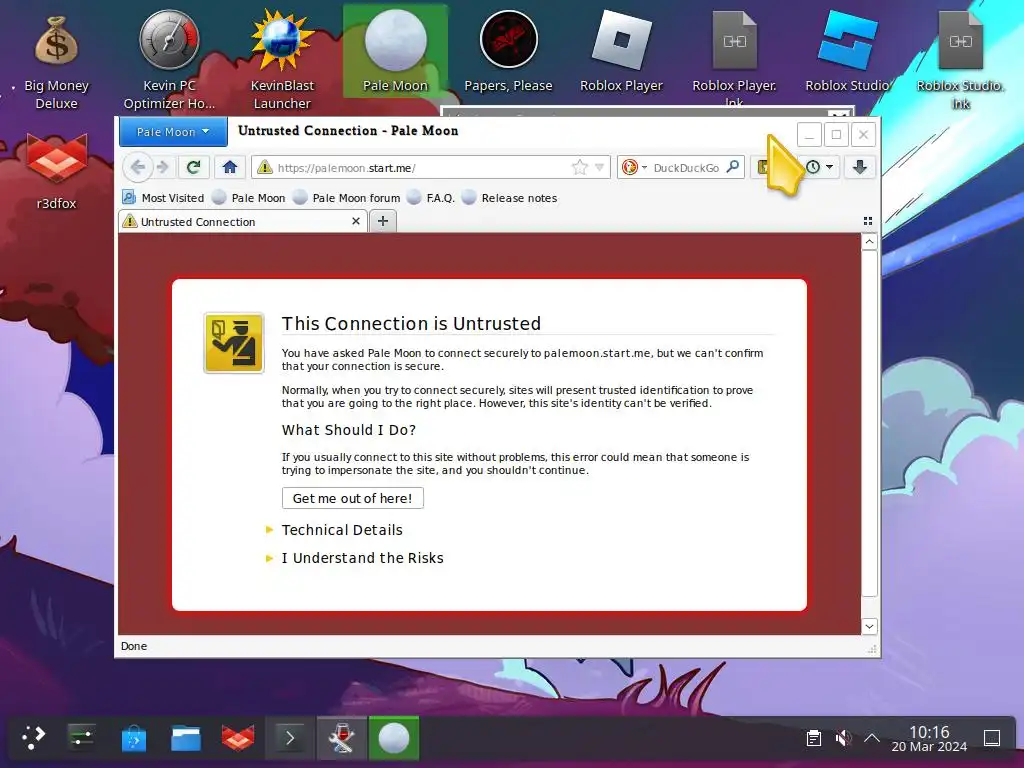
Task: Open the Release notes bookmark
Action: [509, 198]
